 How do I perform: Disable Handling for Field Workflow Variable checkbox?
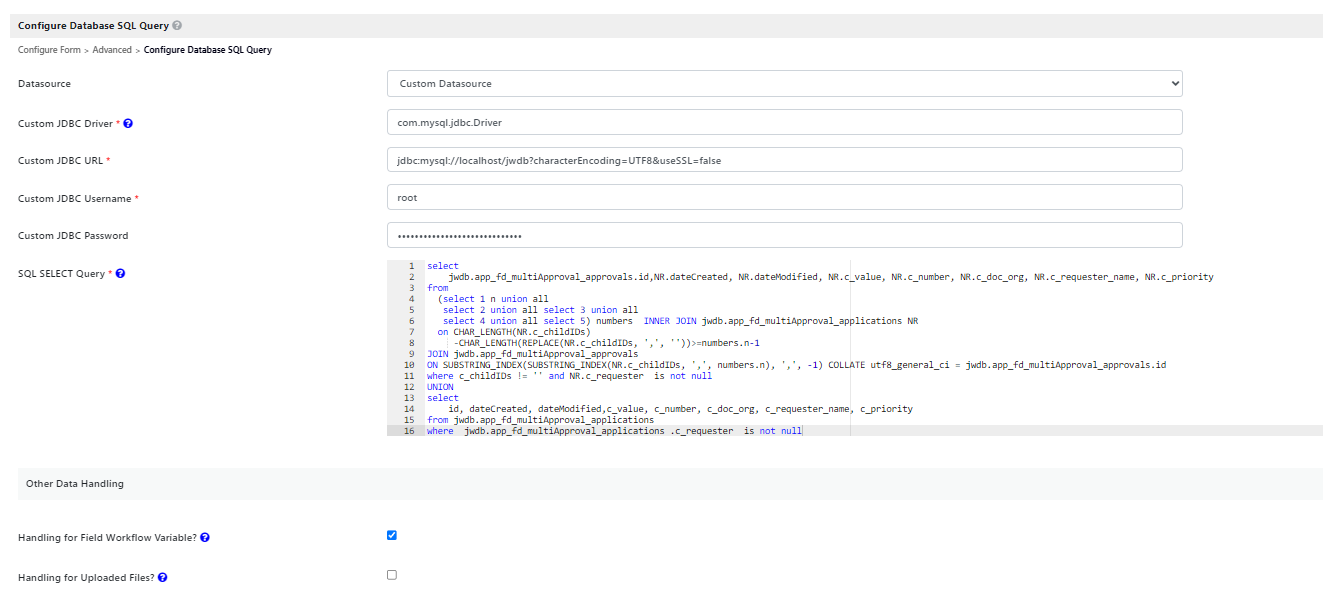click(x=392, y=535)
